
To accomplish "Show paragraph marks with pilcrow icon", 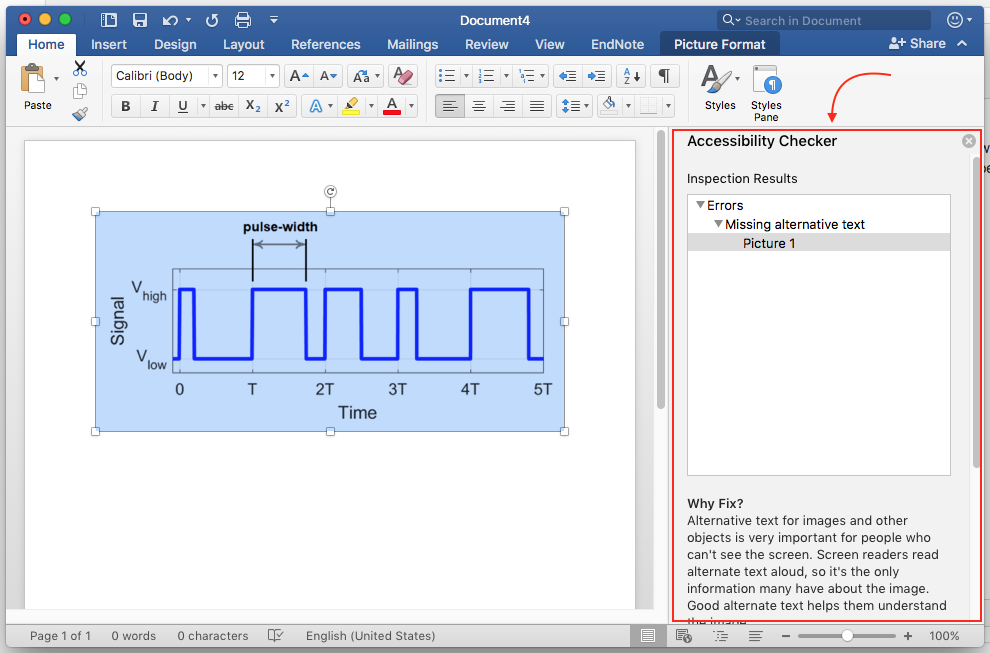I will pos(664,76).
